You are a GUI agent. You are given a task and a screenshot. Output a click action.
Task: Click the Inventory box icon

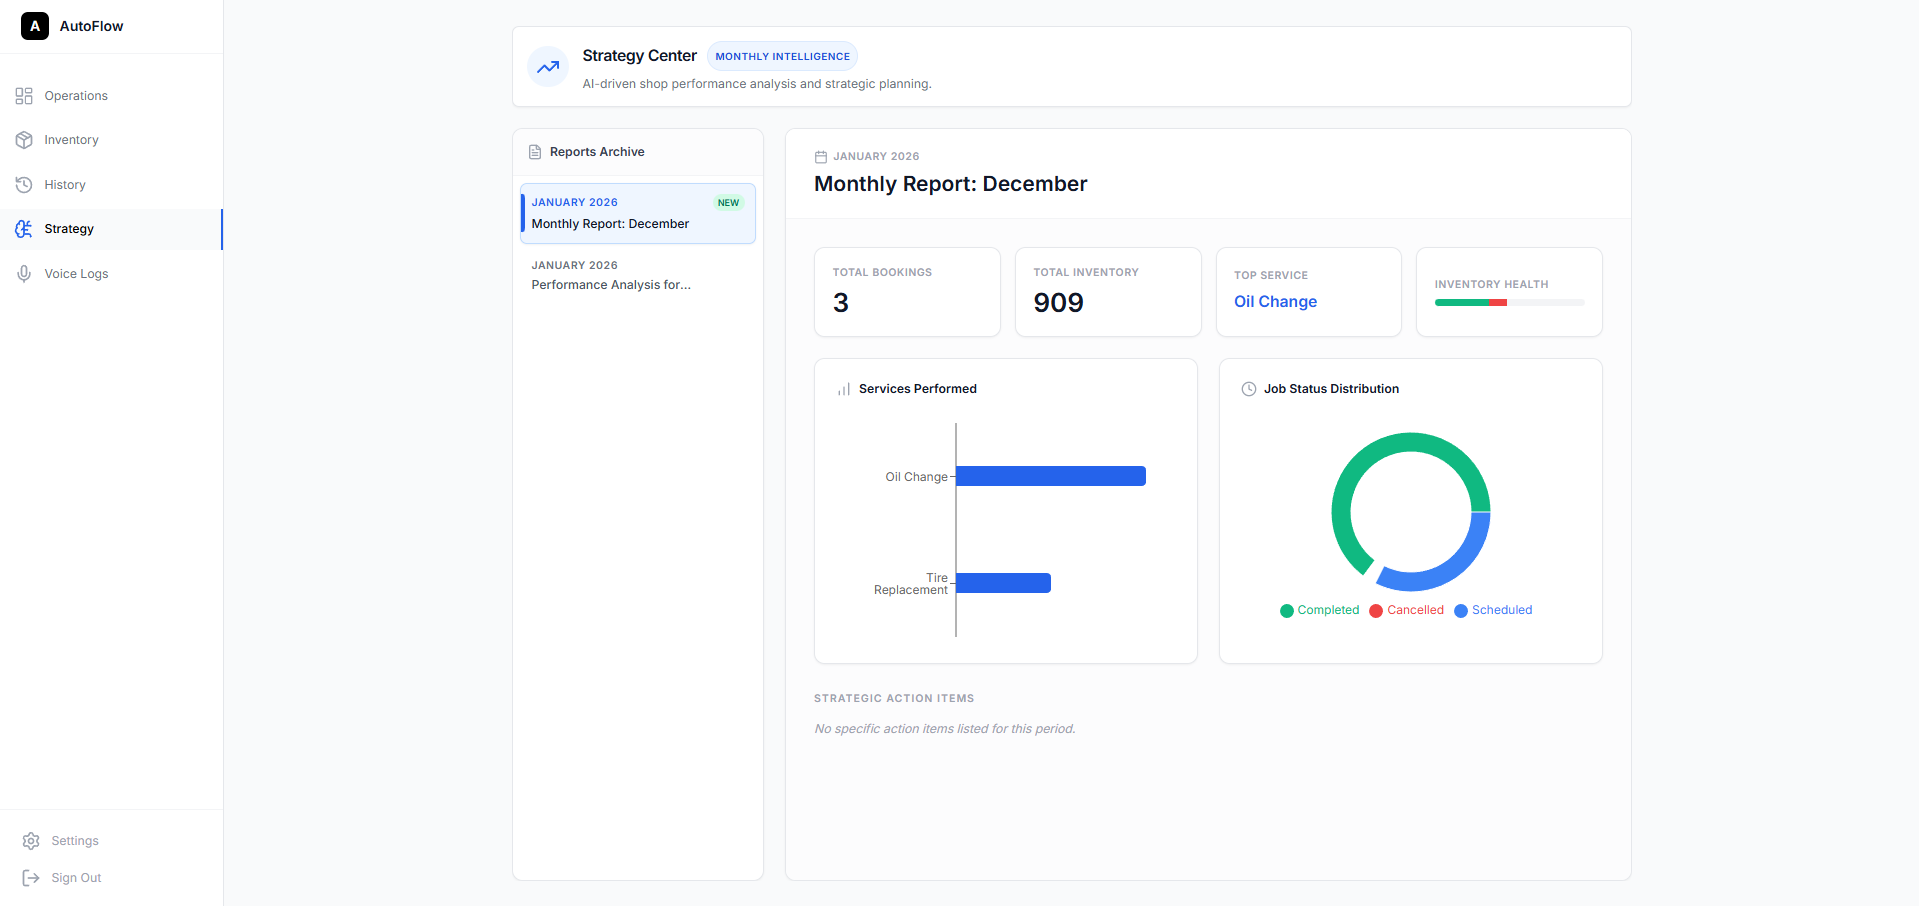click(x=24, y=140)
